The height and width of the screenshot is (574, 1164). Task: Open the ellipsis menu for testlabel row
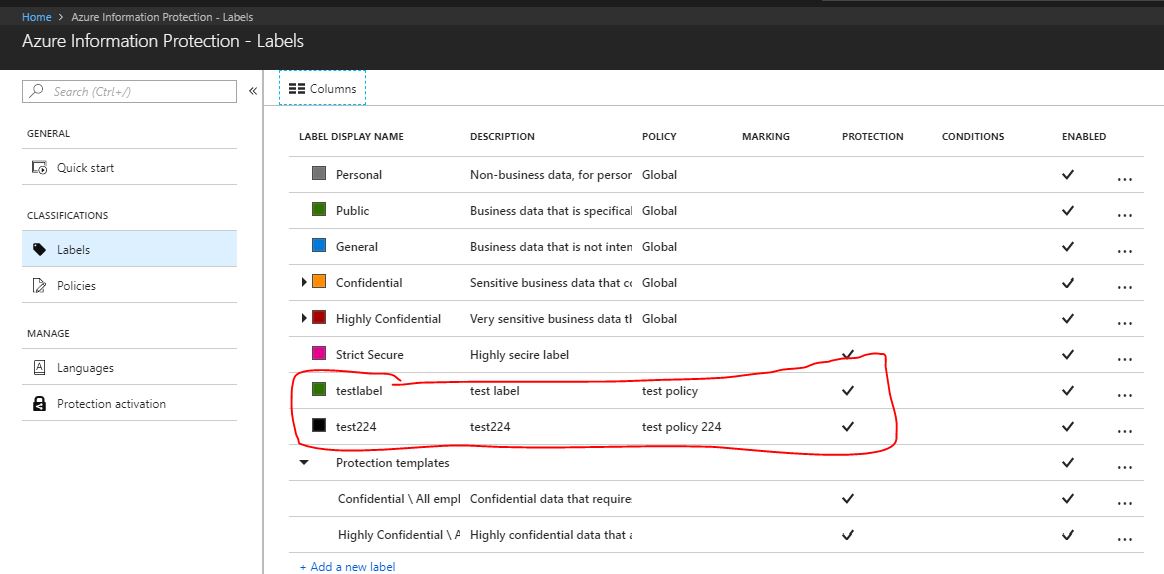tap(1124, 396)
